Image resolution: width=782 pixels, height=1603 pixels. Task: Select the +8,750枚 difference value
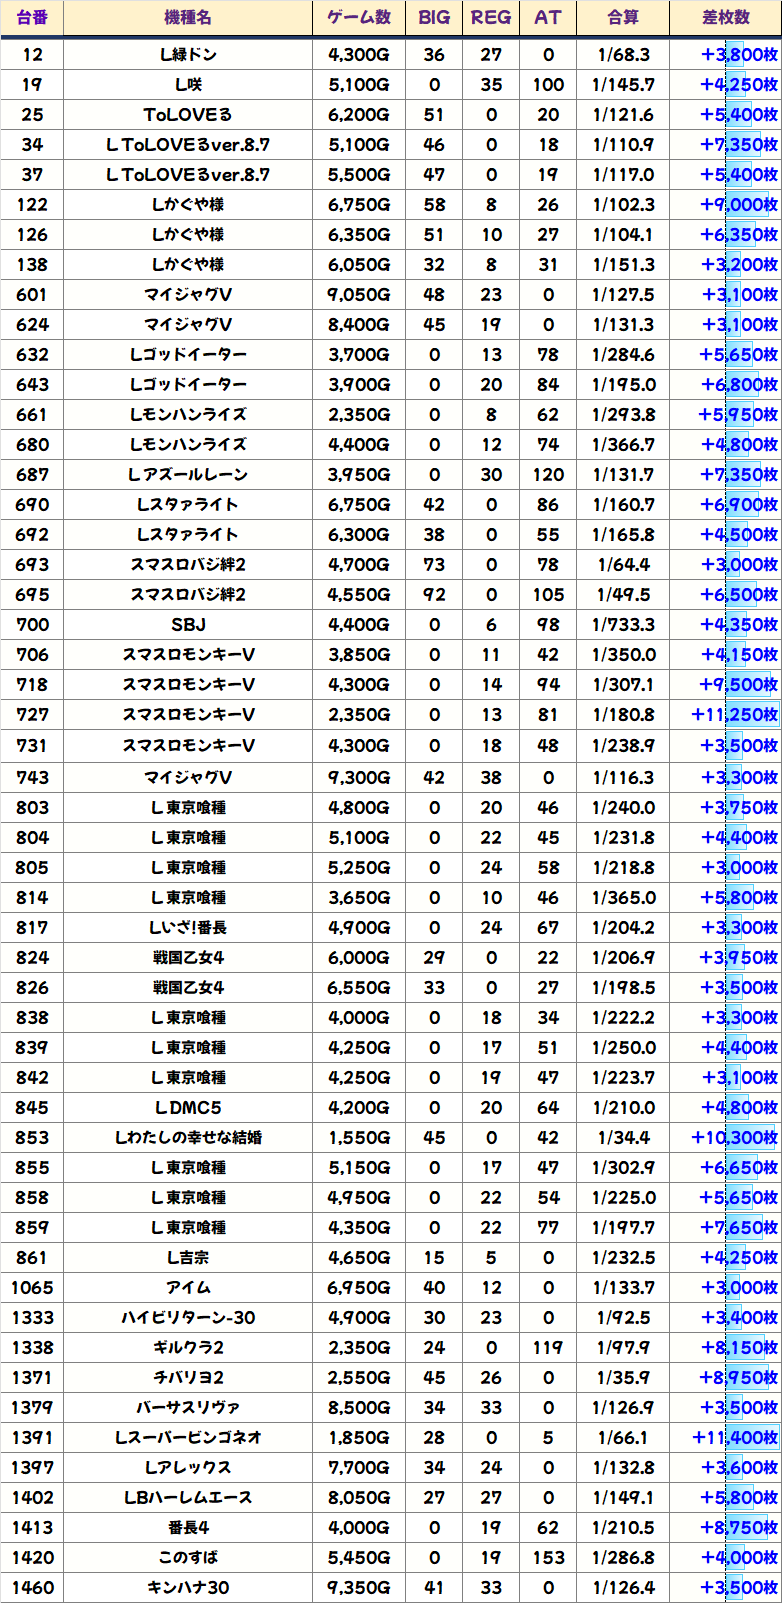739,1527
